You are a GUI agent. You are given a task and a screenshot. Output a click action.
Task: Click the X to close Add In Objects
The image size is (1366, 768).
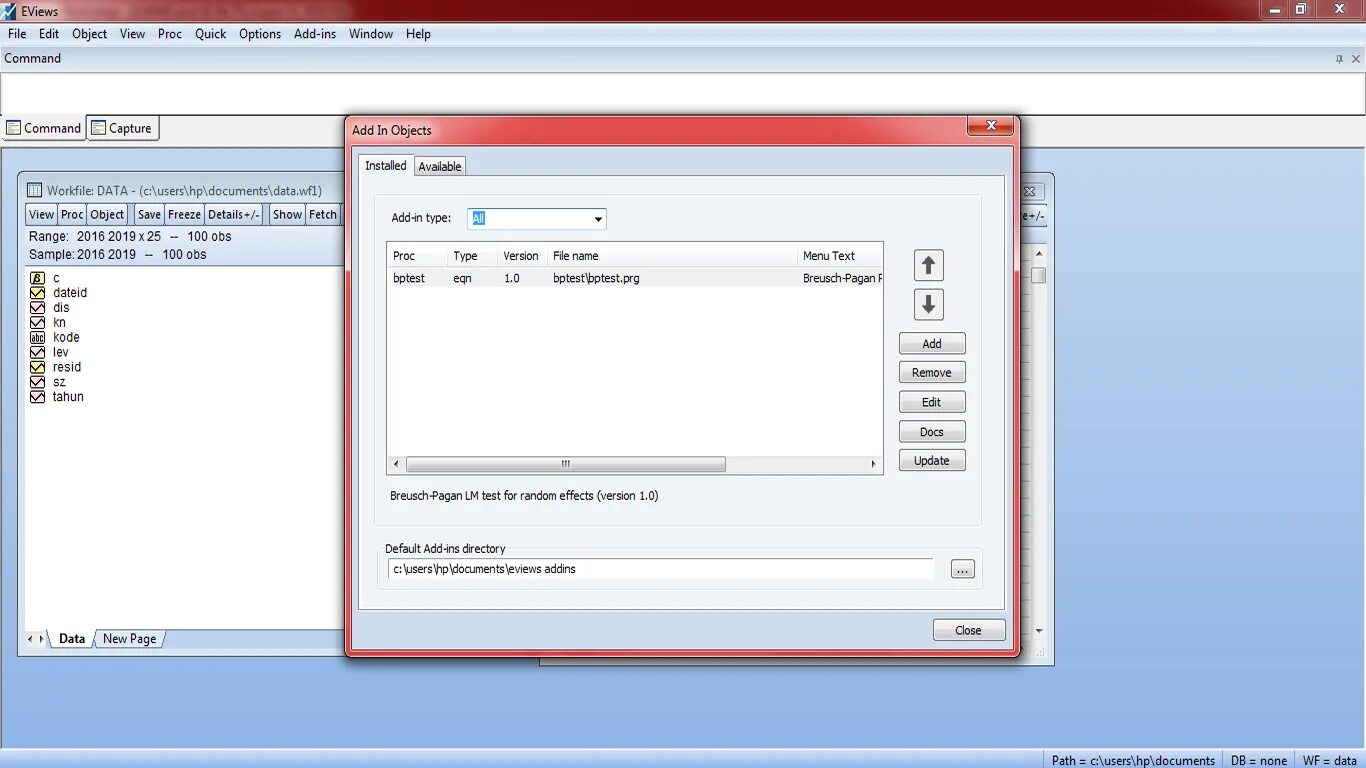[991, 125]
